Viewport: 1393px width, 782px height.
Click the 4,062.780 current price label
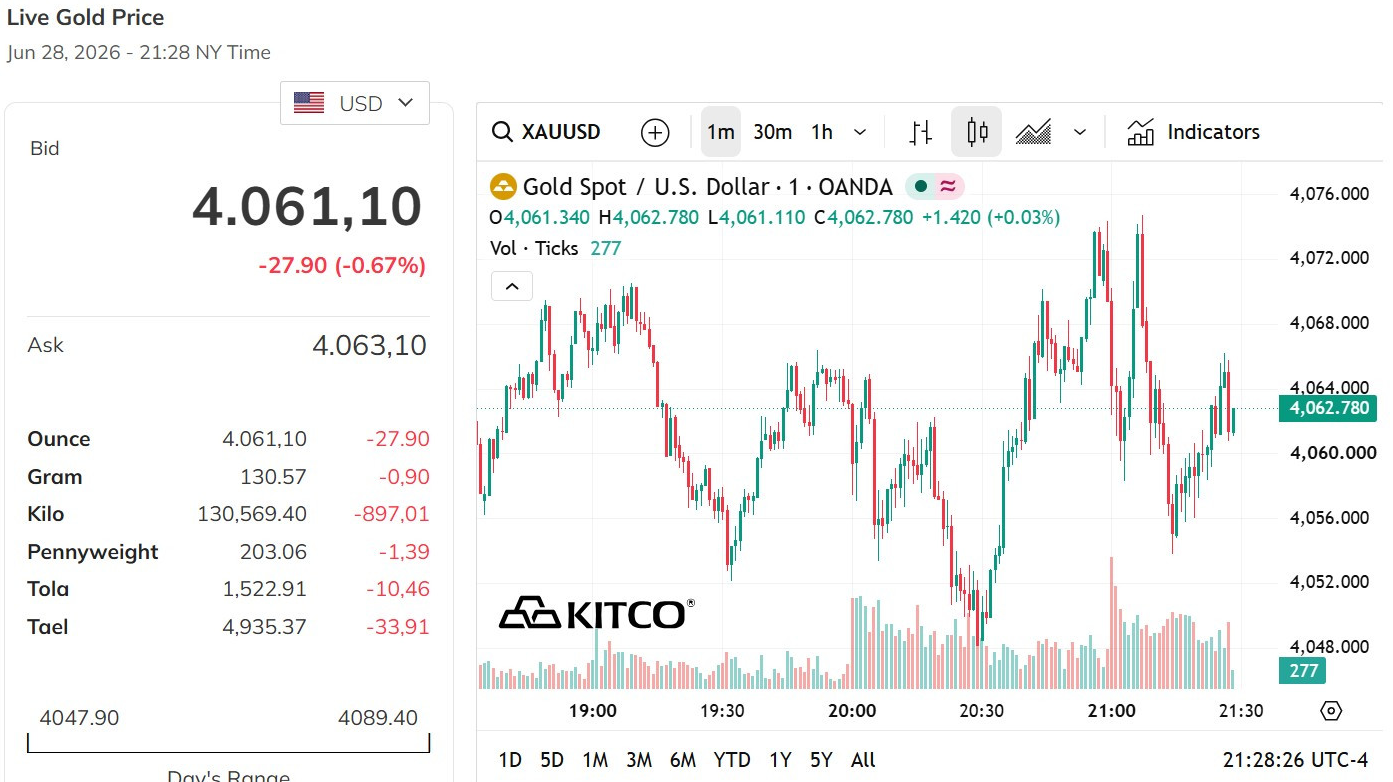point(1330,408)
